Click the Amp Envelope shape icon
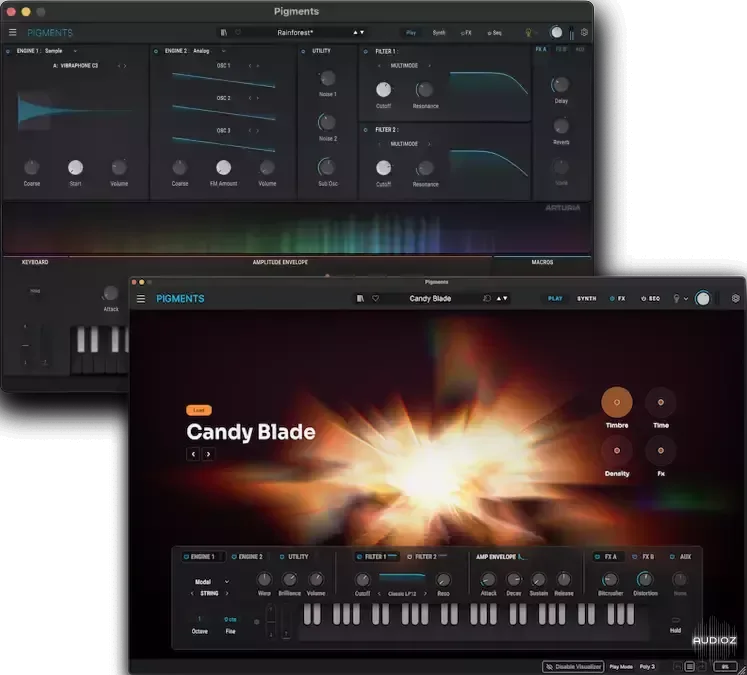The width and height of the screenshot is (747, 675). (x=523, y=556)
